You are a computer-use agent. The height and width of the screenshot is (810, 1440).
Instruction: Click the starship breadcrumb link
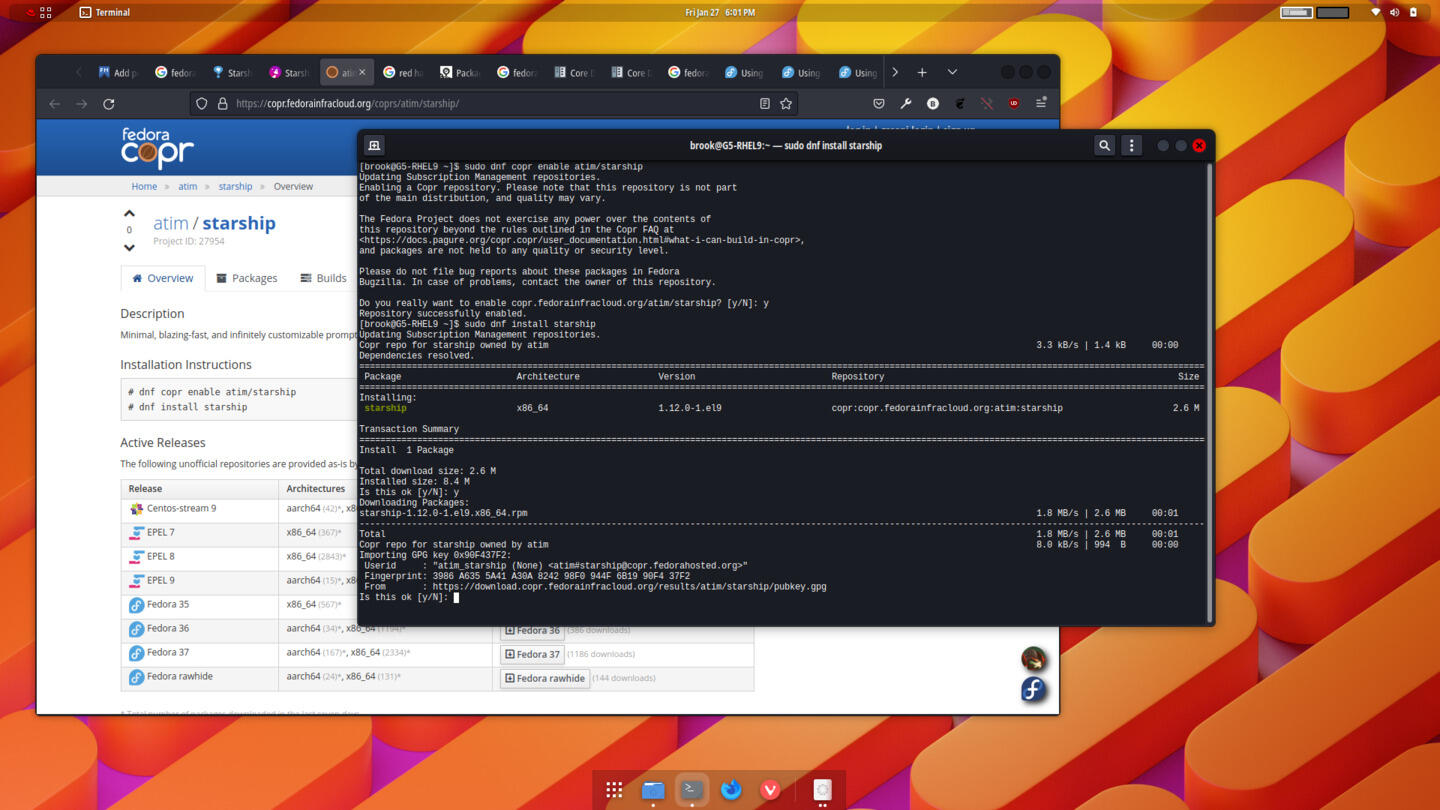coord(235,186)
